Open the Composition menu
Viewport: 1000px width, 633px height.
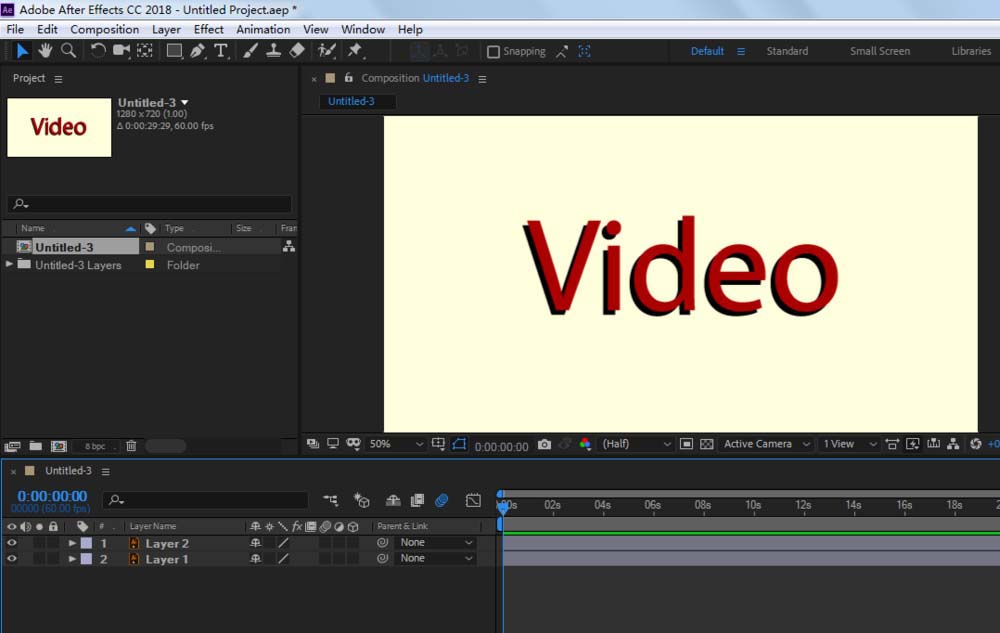click(104, 29)
